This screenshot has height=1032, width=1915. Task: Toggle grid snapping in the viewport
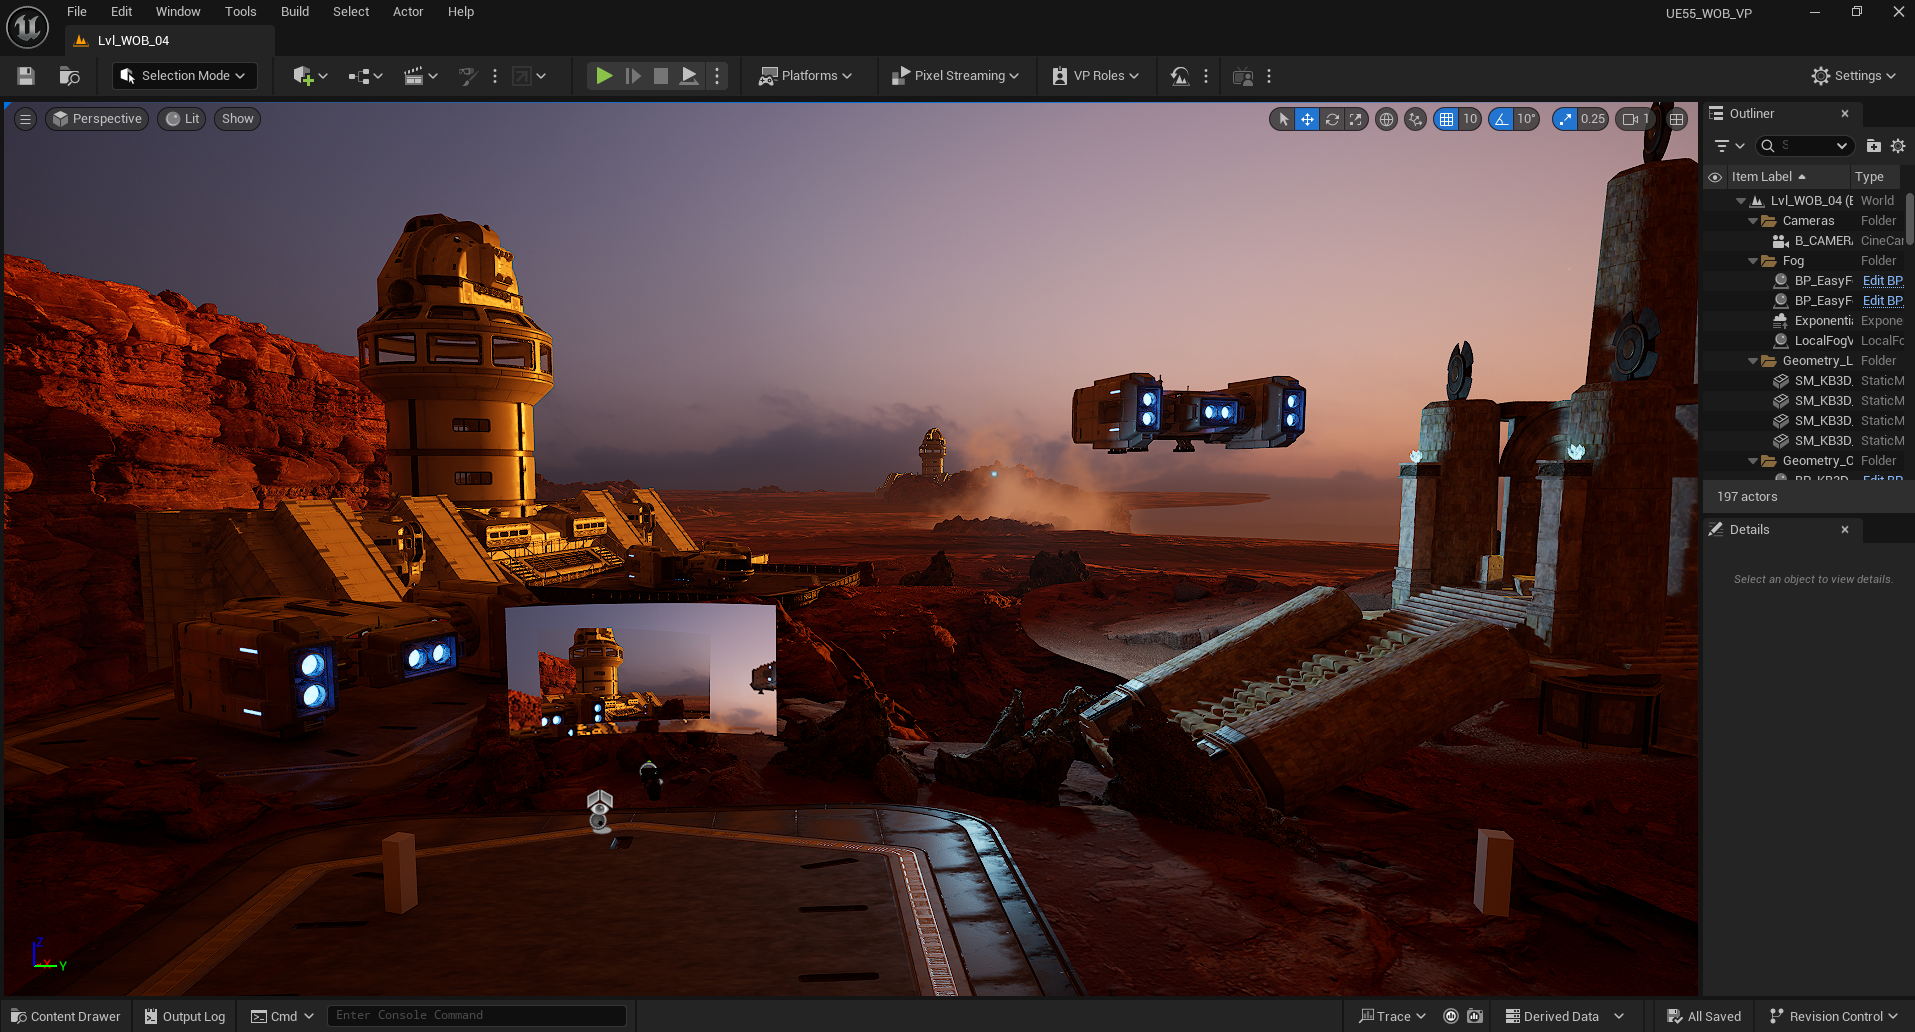(1446, 119)
